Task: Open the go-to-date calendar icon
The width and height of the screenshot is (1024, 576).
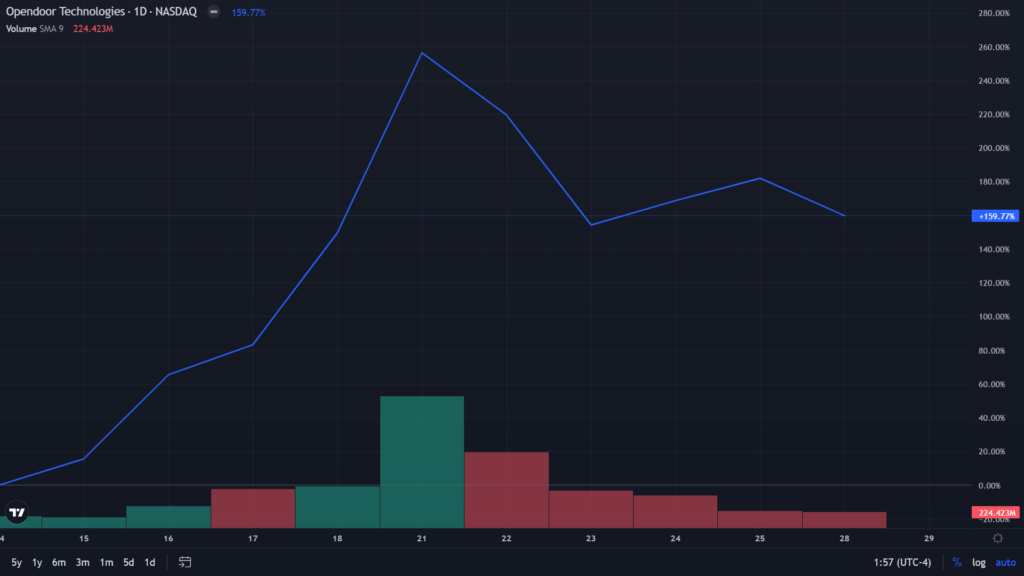Action: (x=185, y=562)
